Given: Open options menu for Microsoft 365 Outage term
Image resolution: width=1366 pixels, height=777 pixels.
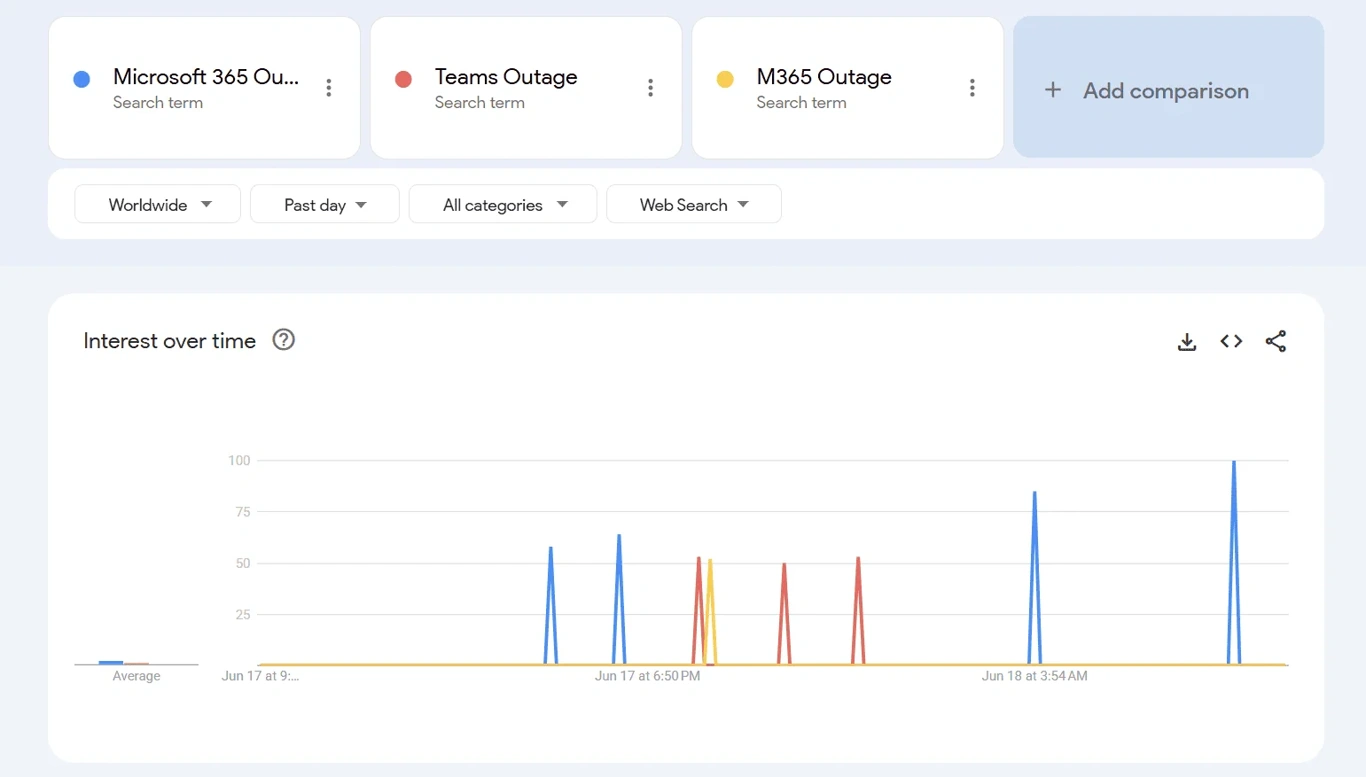Looking at the screenshot, I should pos(328,88).
